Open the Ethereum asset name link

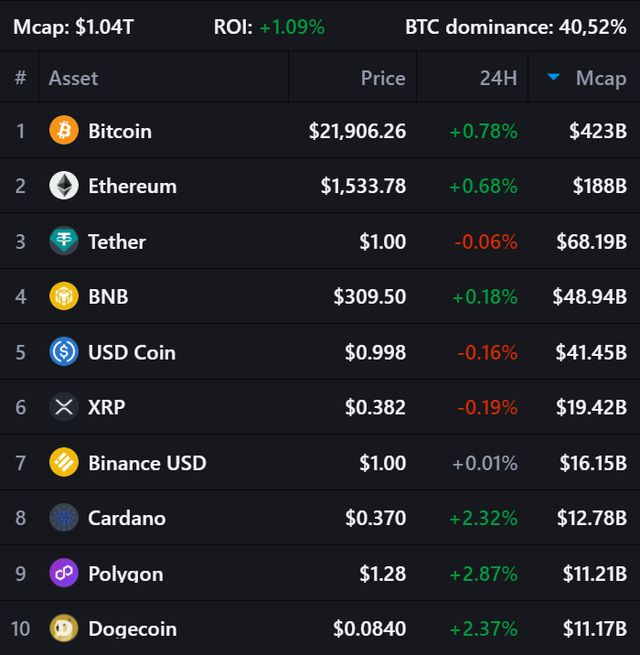pos(132,186)
